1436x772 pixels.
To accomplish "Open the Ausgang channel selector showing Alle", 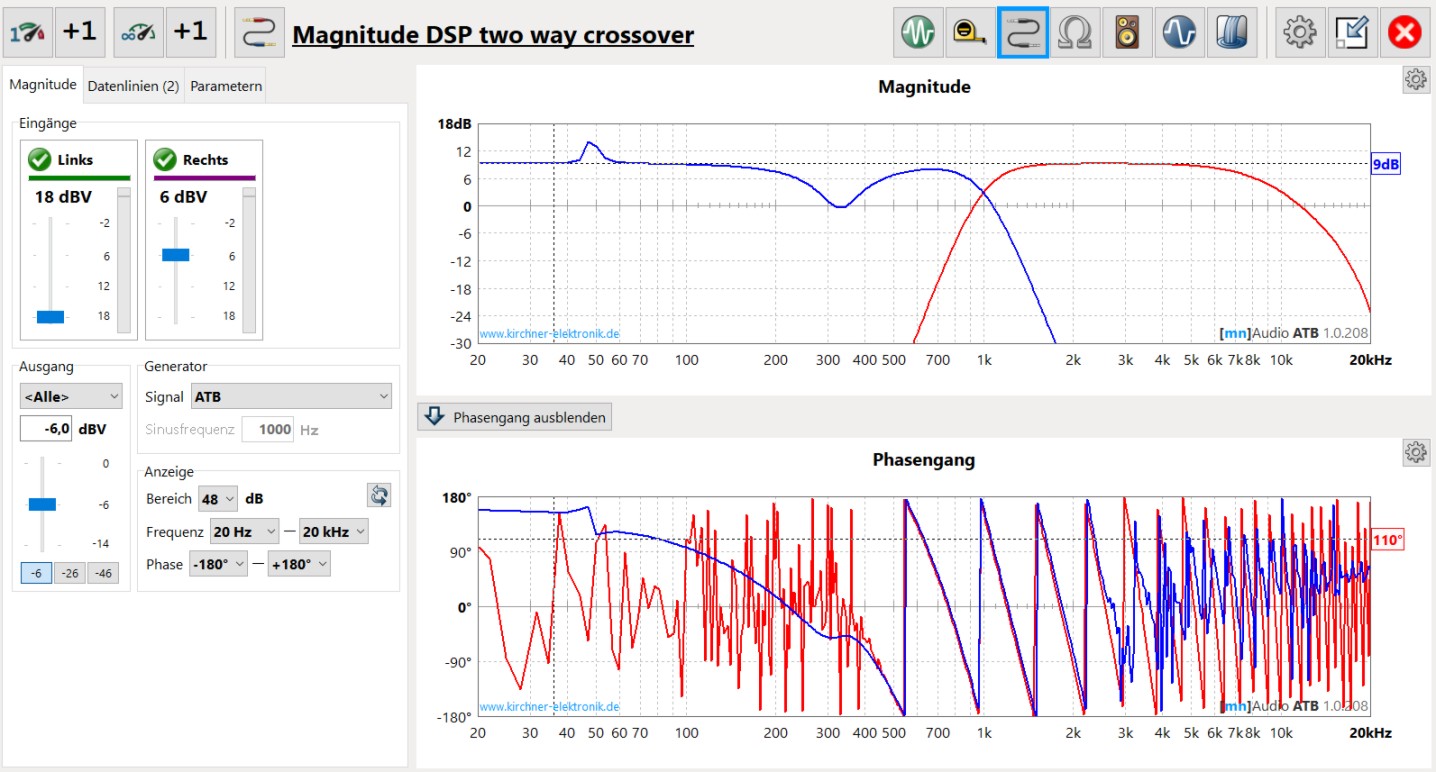I will [x=70, y=396].
